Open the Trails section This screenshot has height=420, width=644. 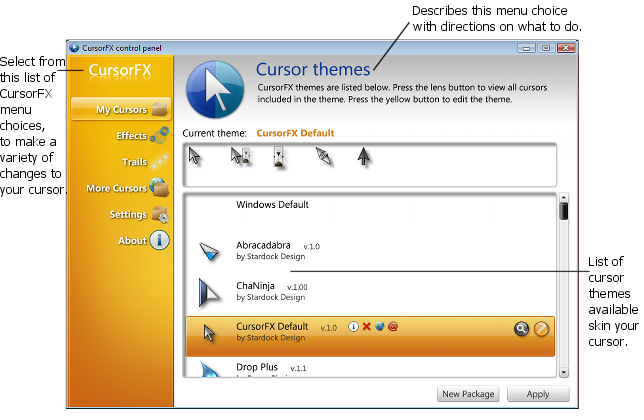pyautogui.click(x=134, y=162)
